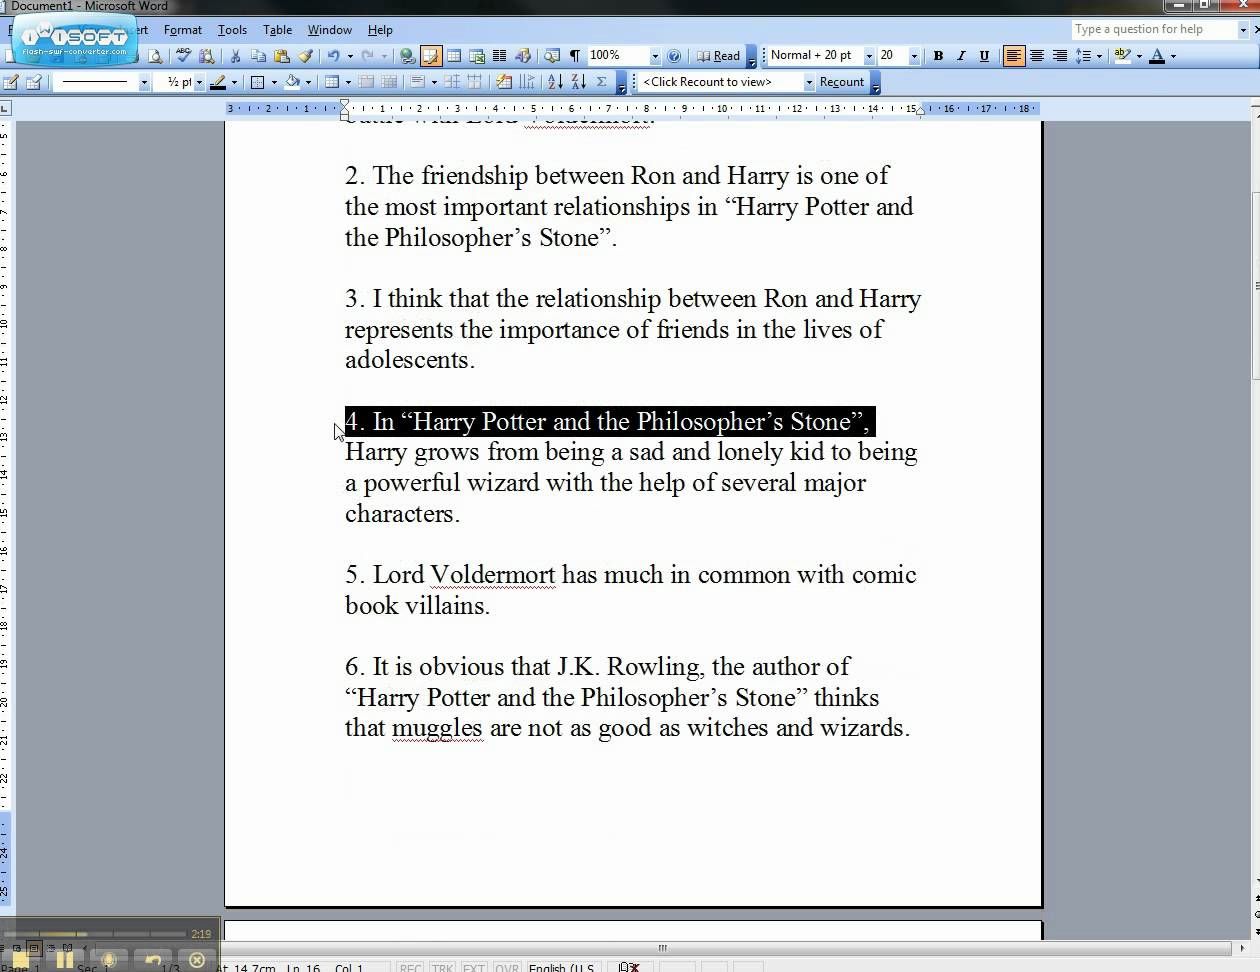Open the Line Style dropdown
Screen dimensions: 1260x972
144,82
